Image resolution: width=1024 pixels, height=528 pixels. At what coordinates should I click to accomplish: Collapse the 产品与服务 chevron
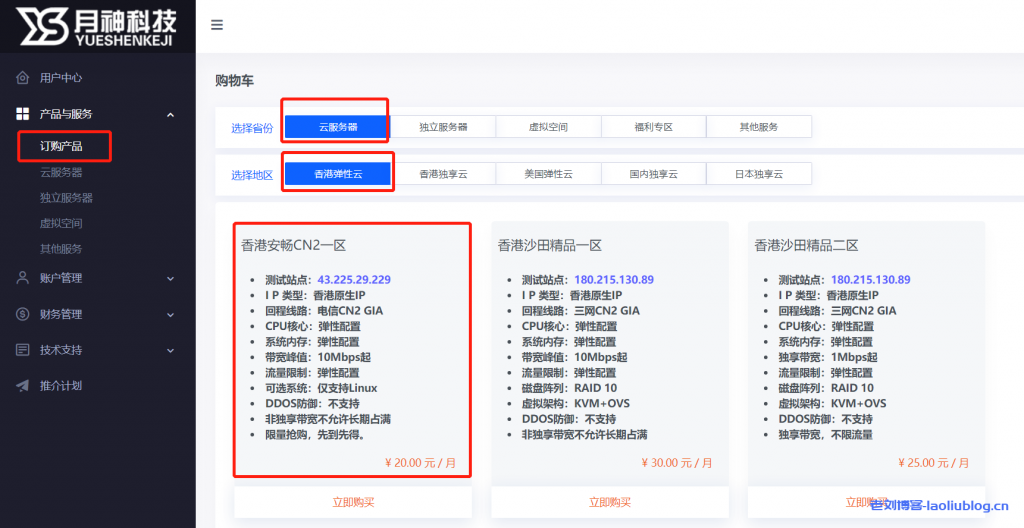click(170, 115)
